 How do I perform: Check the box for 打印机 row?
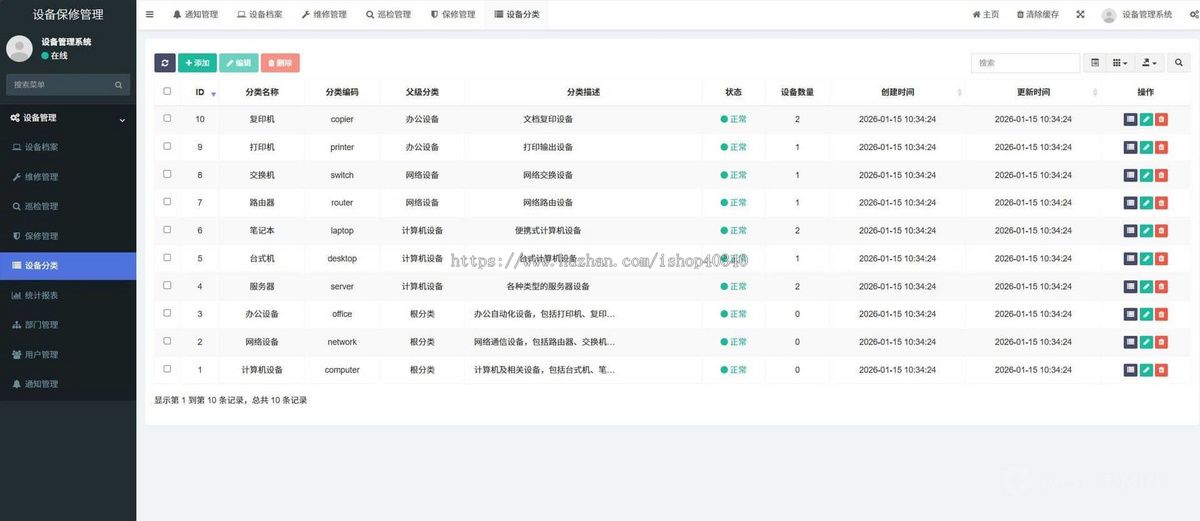coord(167,146)
